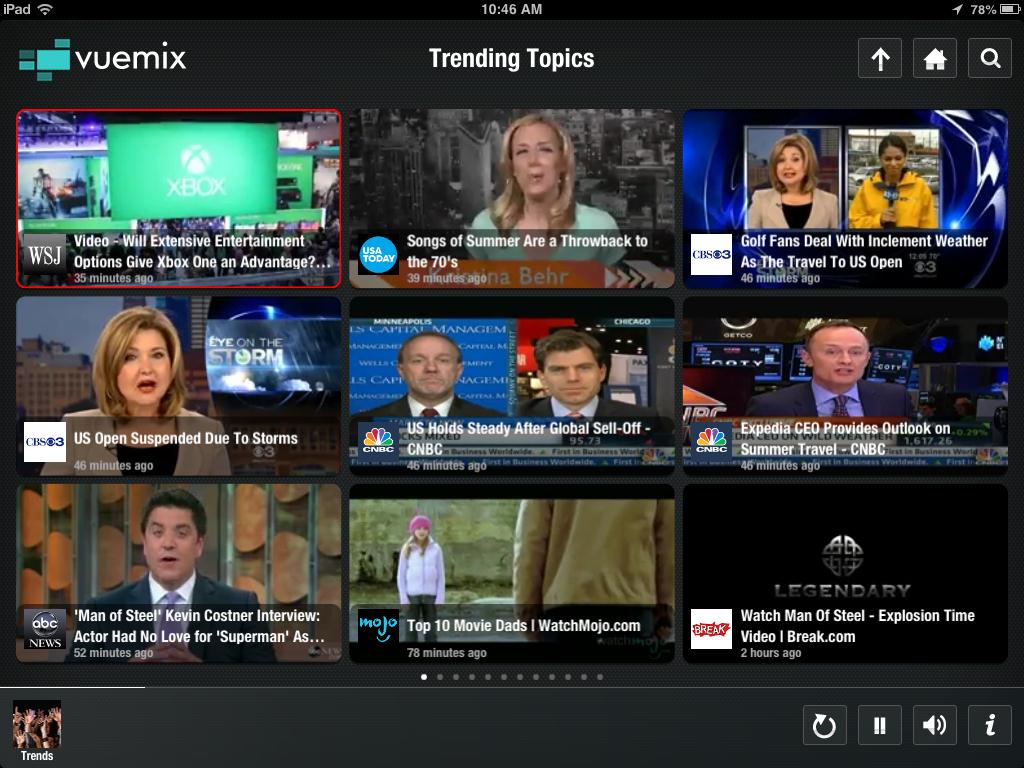Click the WSJ source logo
1024x768 pixels.
(x=45, y=255)
